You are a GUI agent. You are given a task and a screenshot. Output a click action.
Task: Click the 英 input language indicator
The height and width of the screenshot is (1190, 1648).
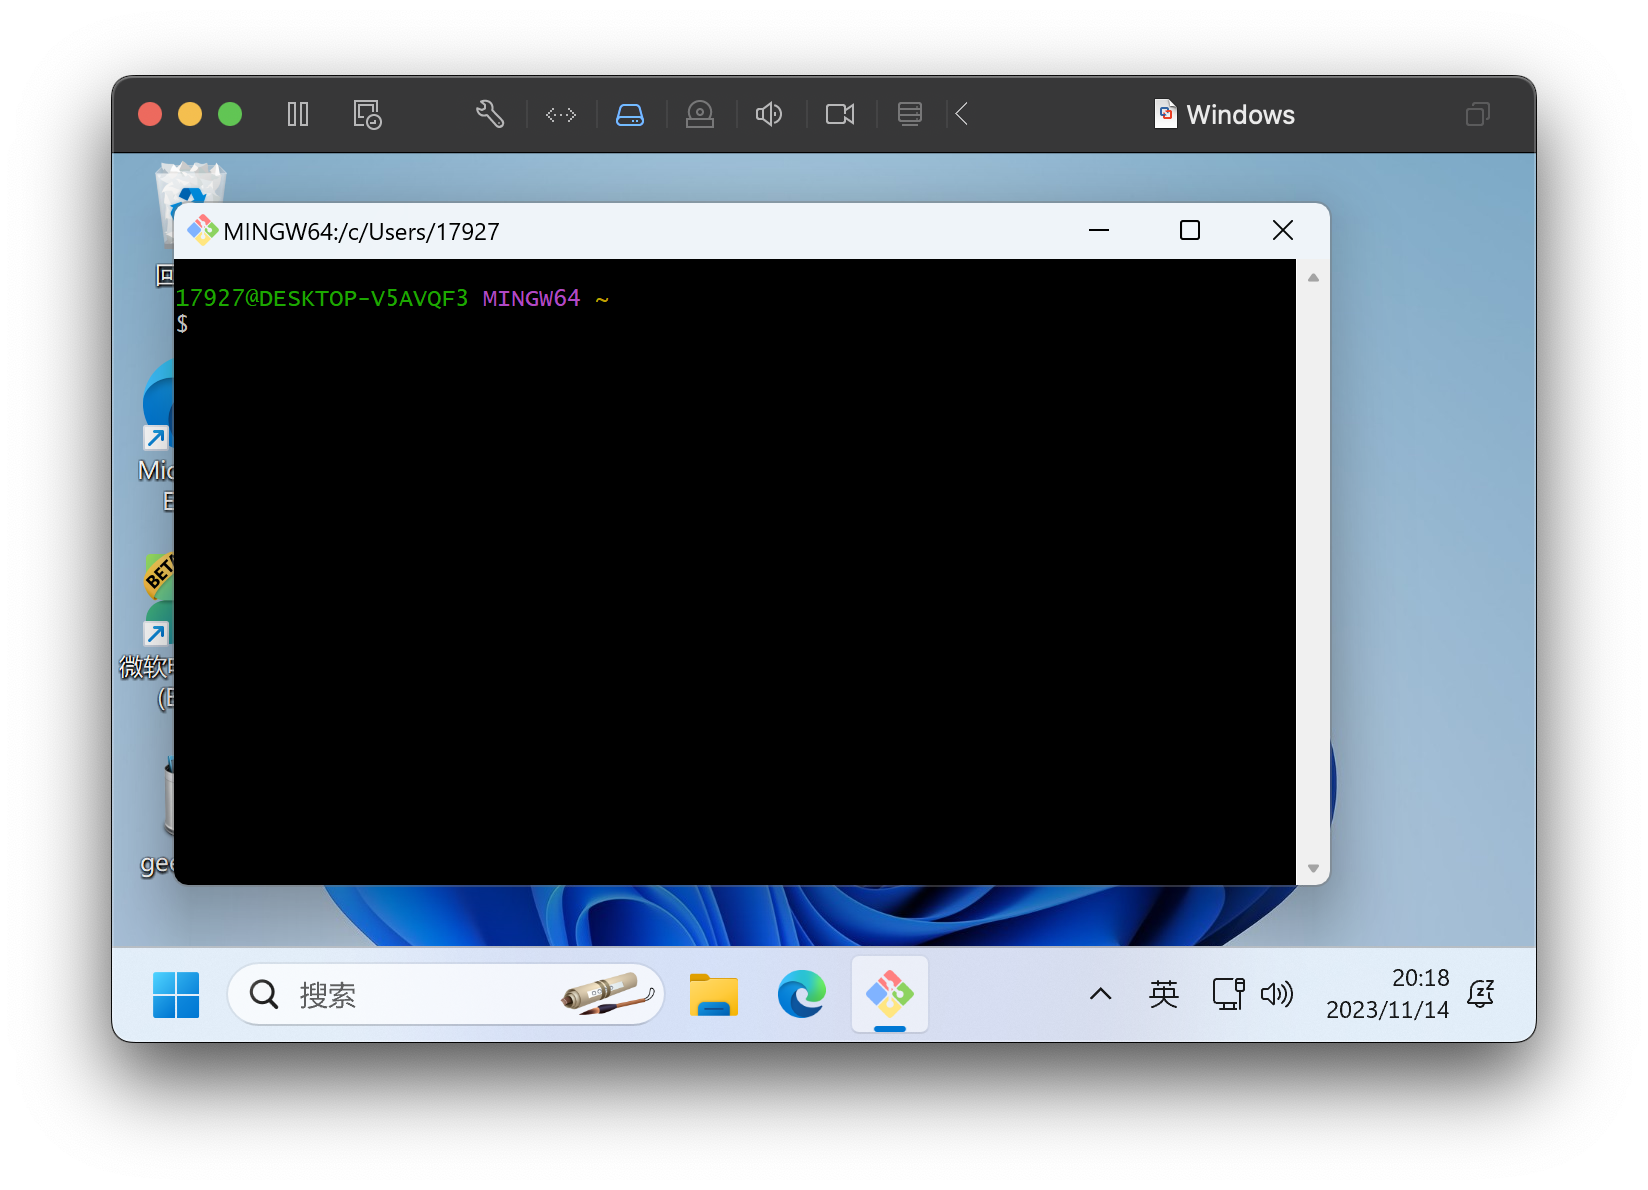[1164, 994]
